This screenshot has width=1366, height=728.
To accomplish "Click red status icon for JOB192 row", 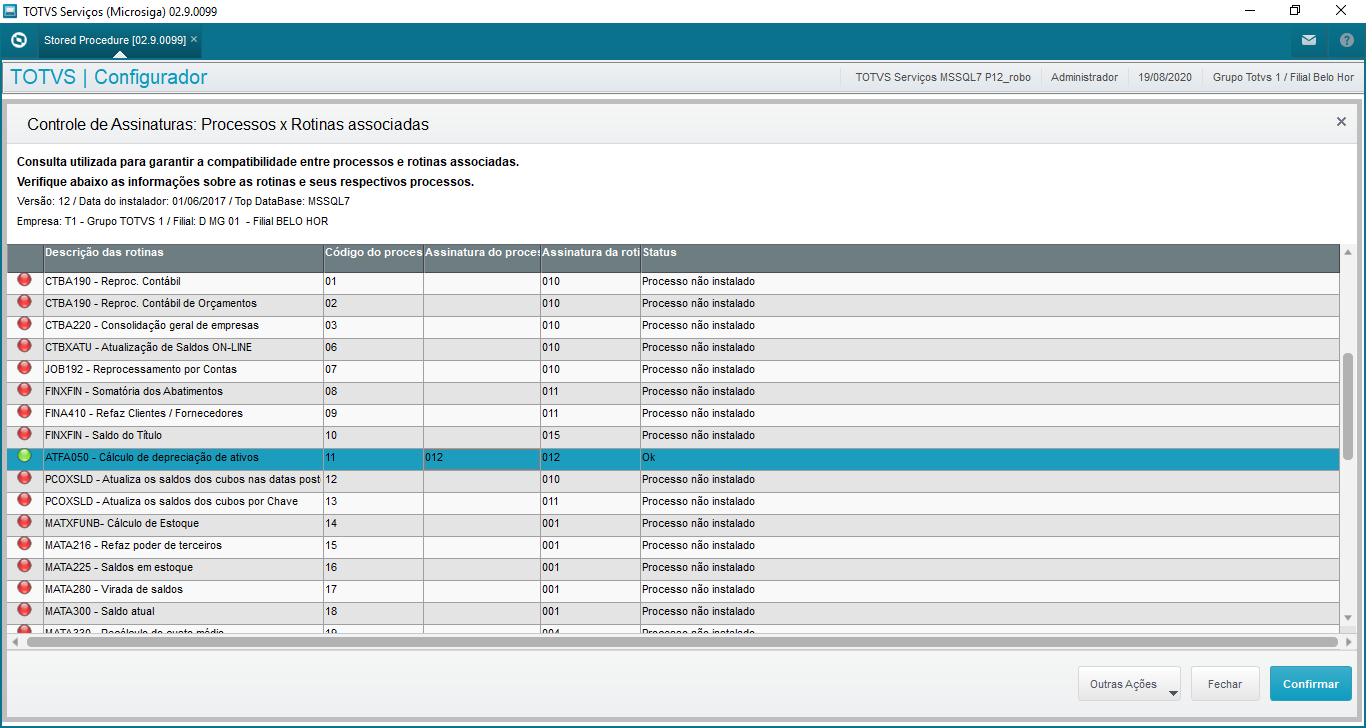I will coord(25,368).
